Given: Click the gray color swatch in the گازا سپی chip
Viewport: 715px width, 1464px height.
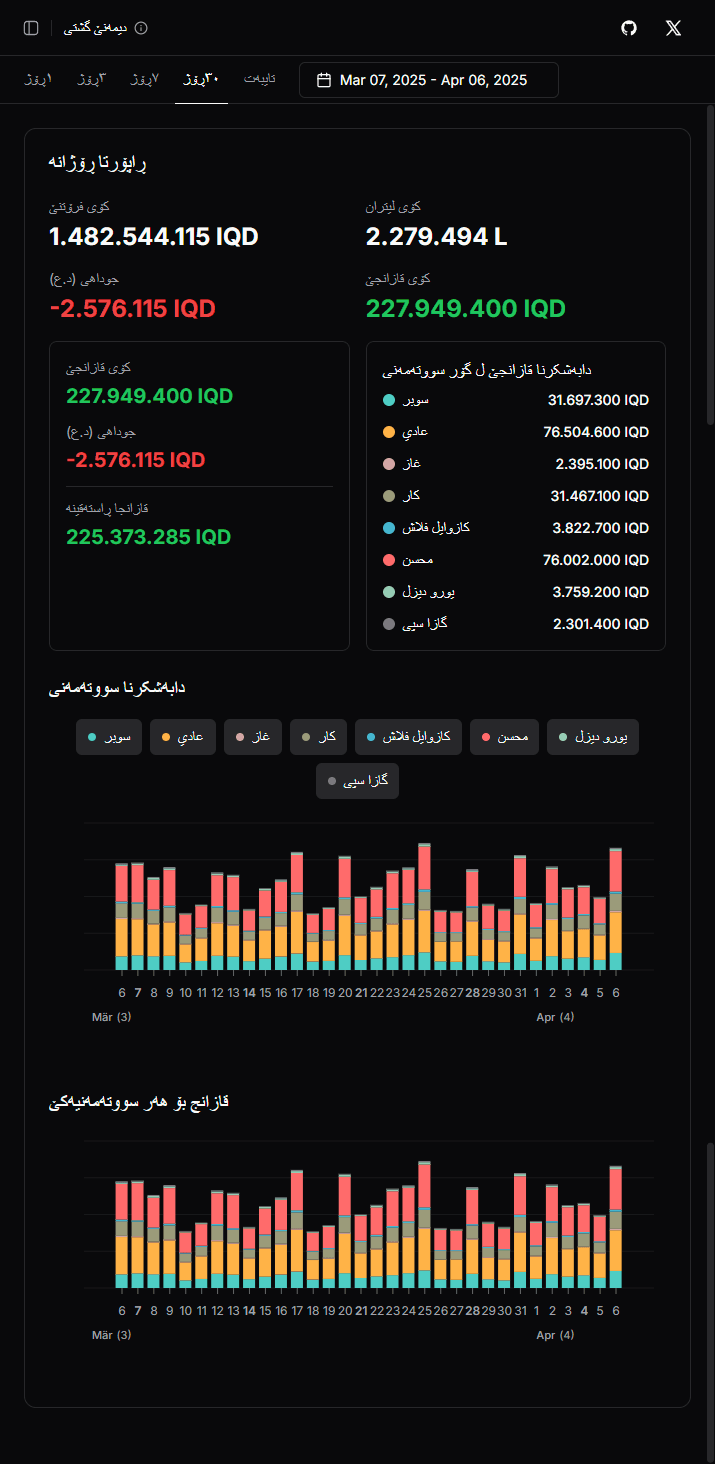Looking at the screenshot, I should coord(334,781).
